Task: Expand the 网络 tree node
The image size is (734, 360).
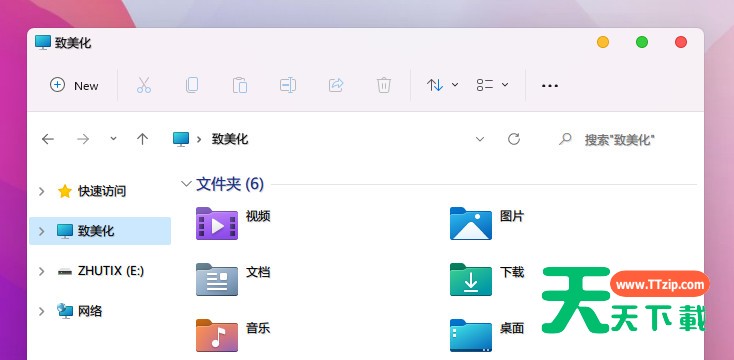Action: (x=42, y=311)
